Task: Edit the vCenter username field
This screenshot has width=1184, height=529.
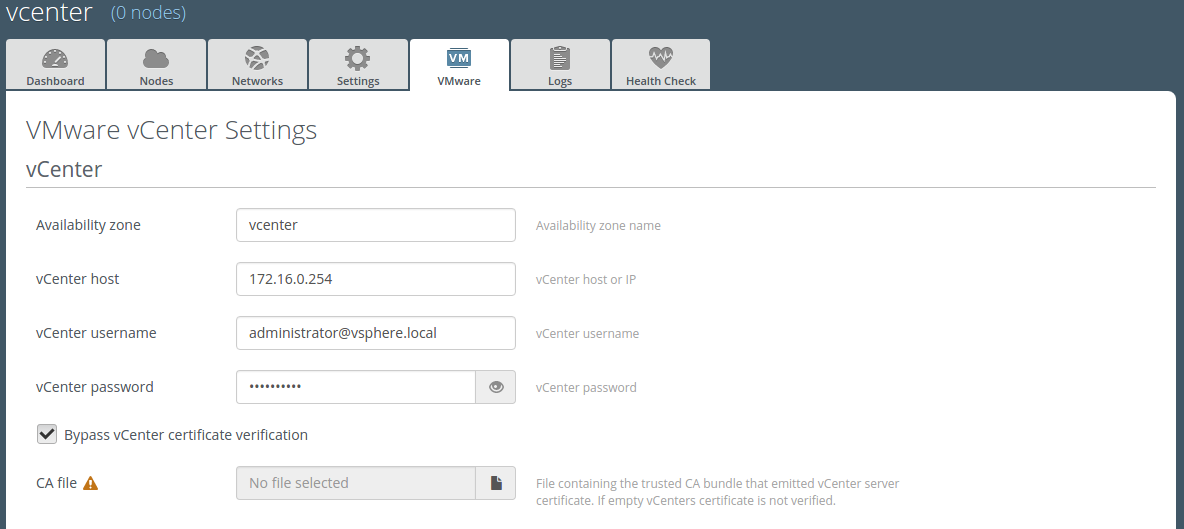Action: point(375,333)
